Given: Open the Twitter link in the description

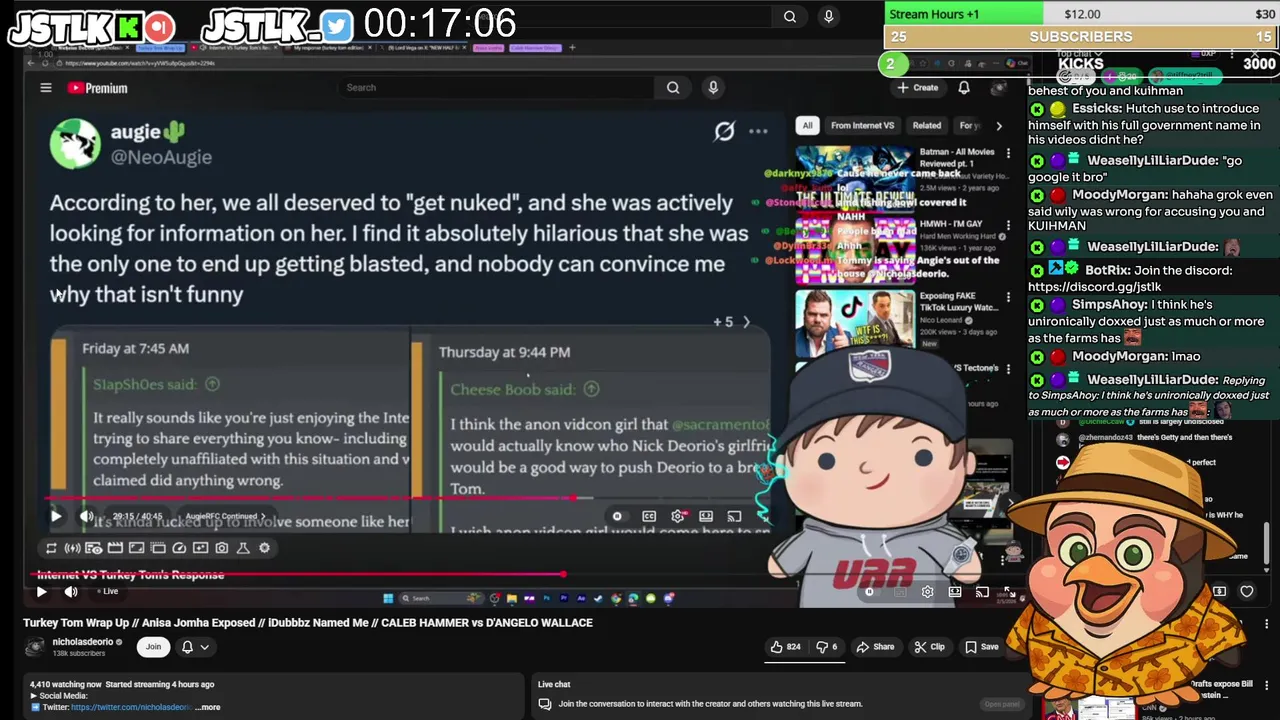Looking at the screenshot, I should pyautogui.click(x=131, y=707).
